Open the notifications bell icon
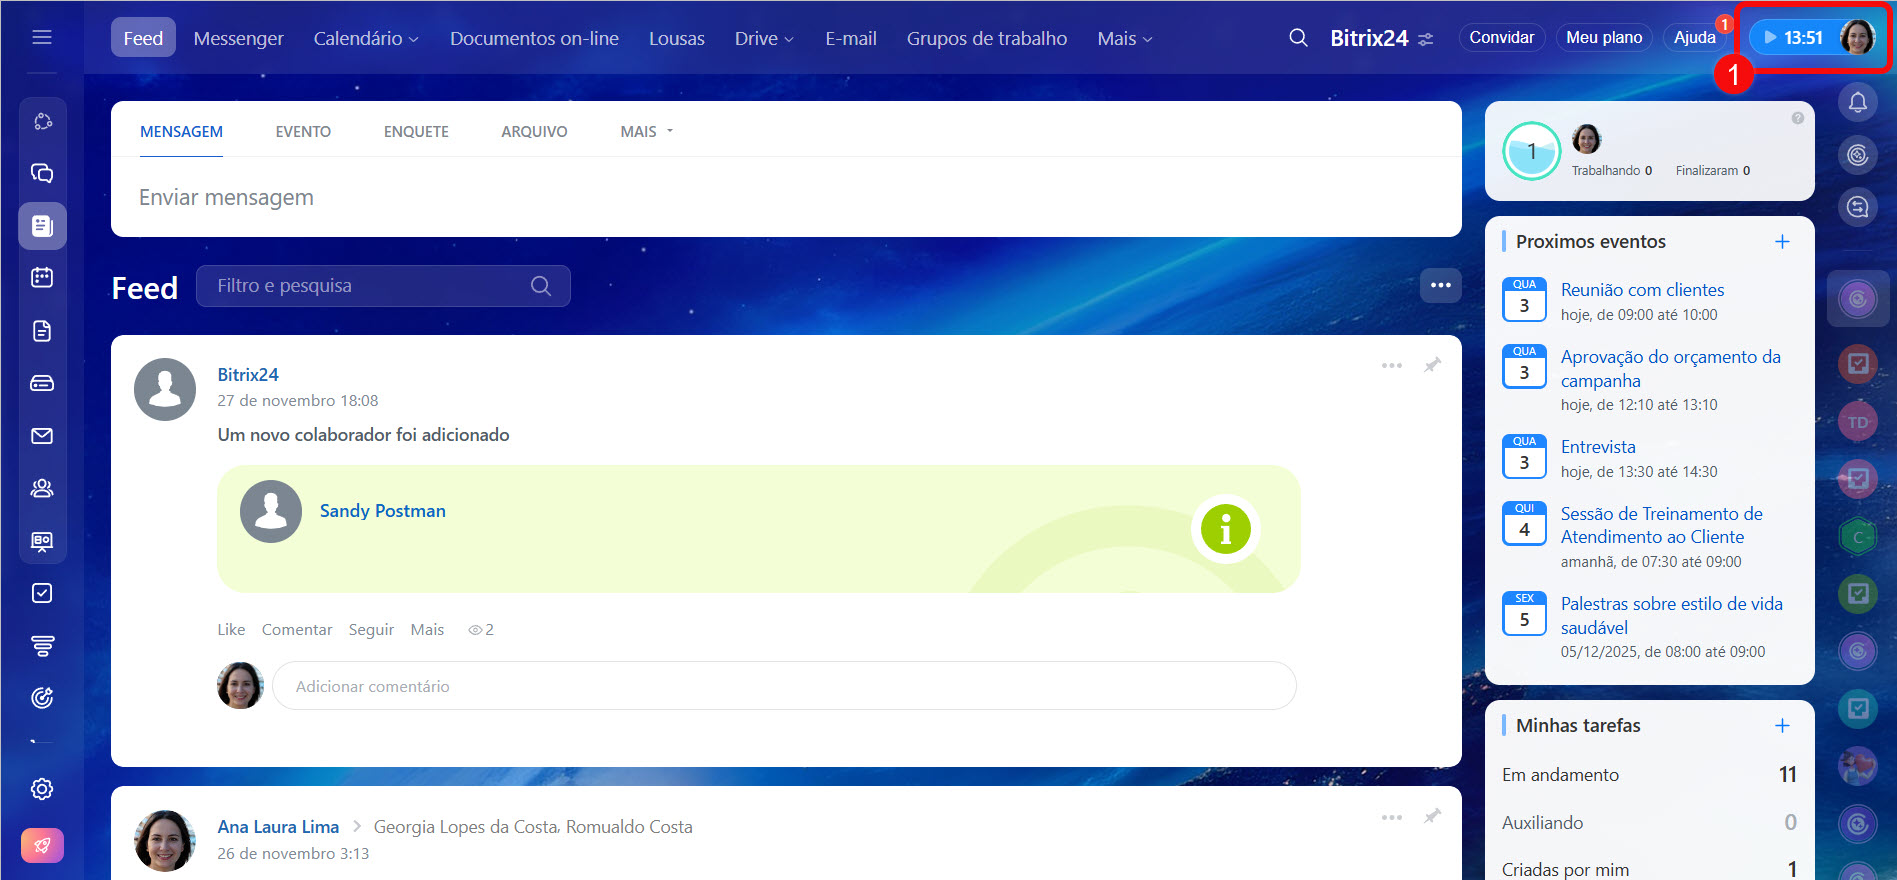The image size is (1897, 880). 1857,102
